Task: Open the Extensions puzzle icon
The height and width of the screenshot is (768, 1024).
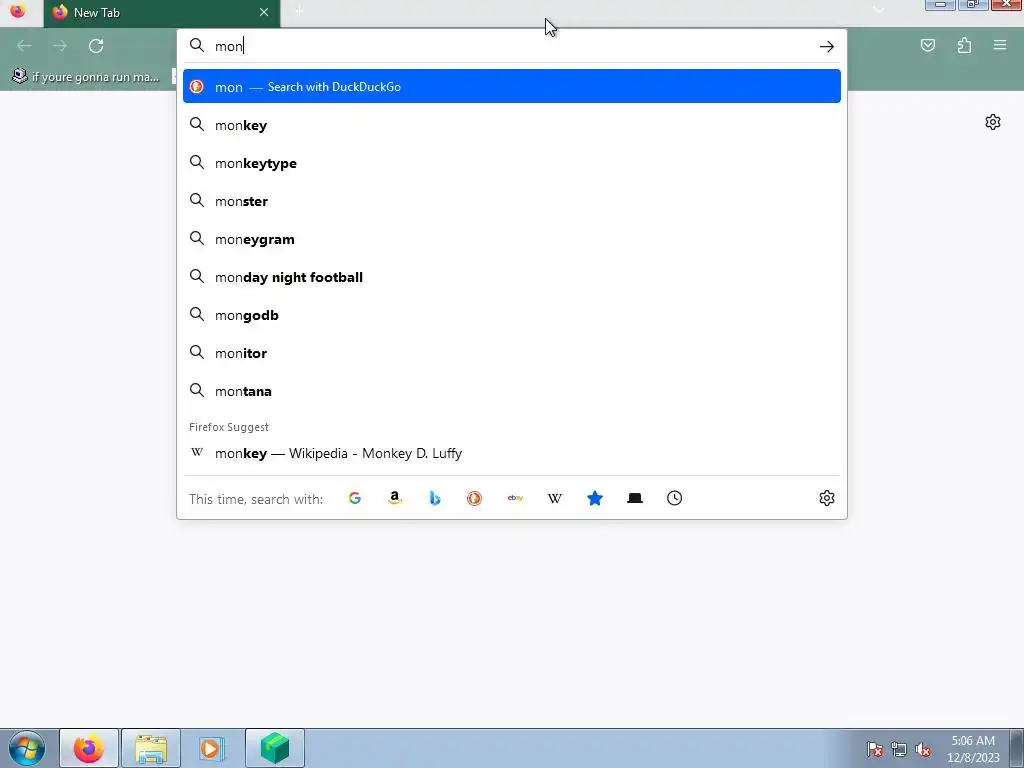Action: (x=965, y=45)
